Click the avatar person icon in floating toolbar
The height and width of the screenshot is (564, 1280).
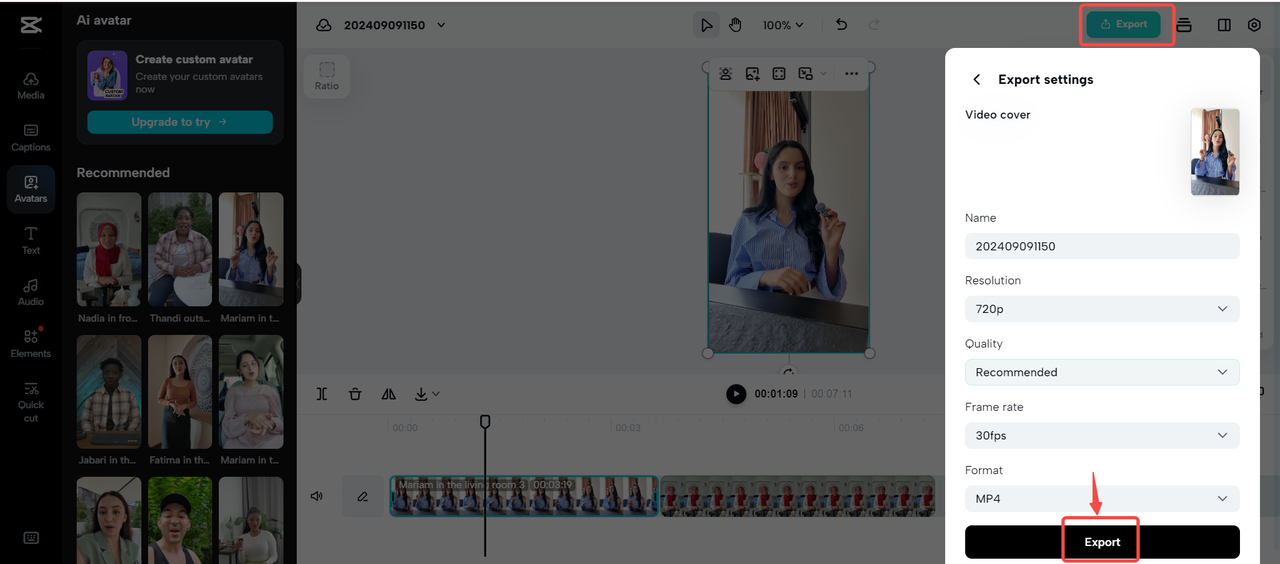pos(726,73)
